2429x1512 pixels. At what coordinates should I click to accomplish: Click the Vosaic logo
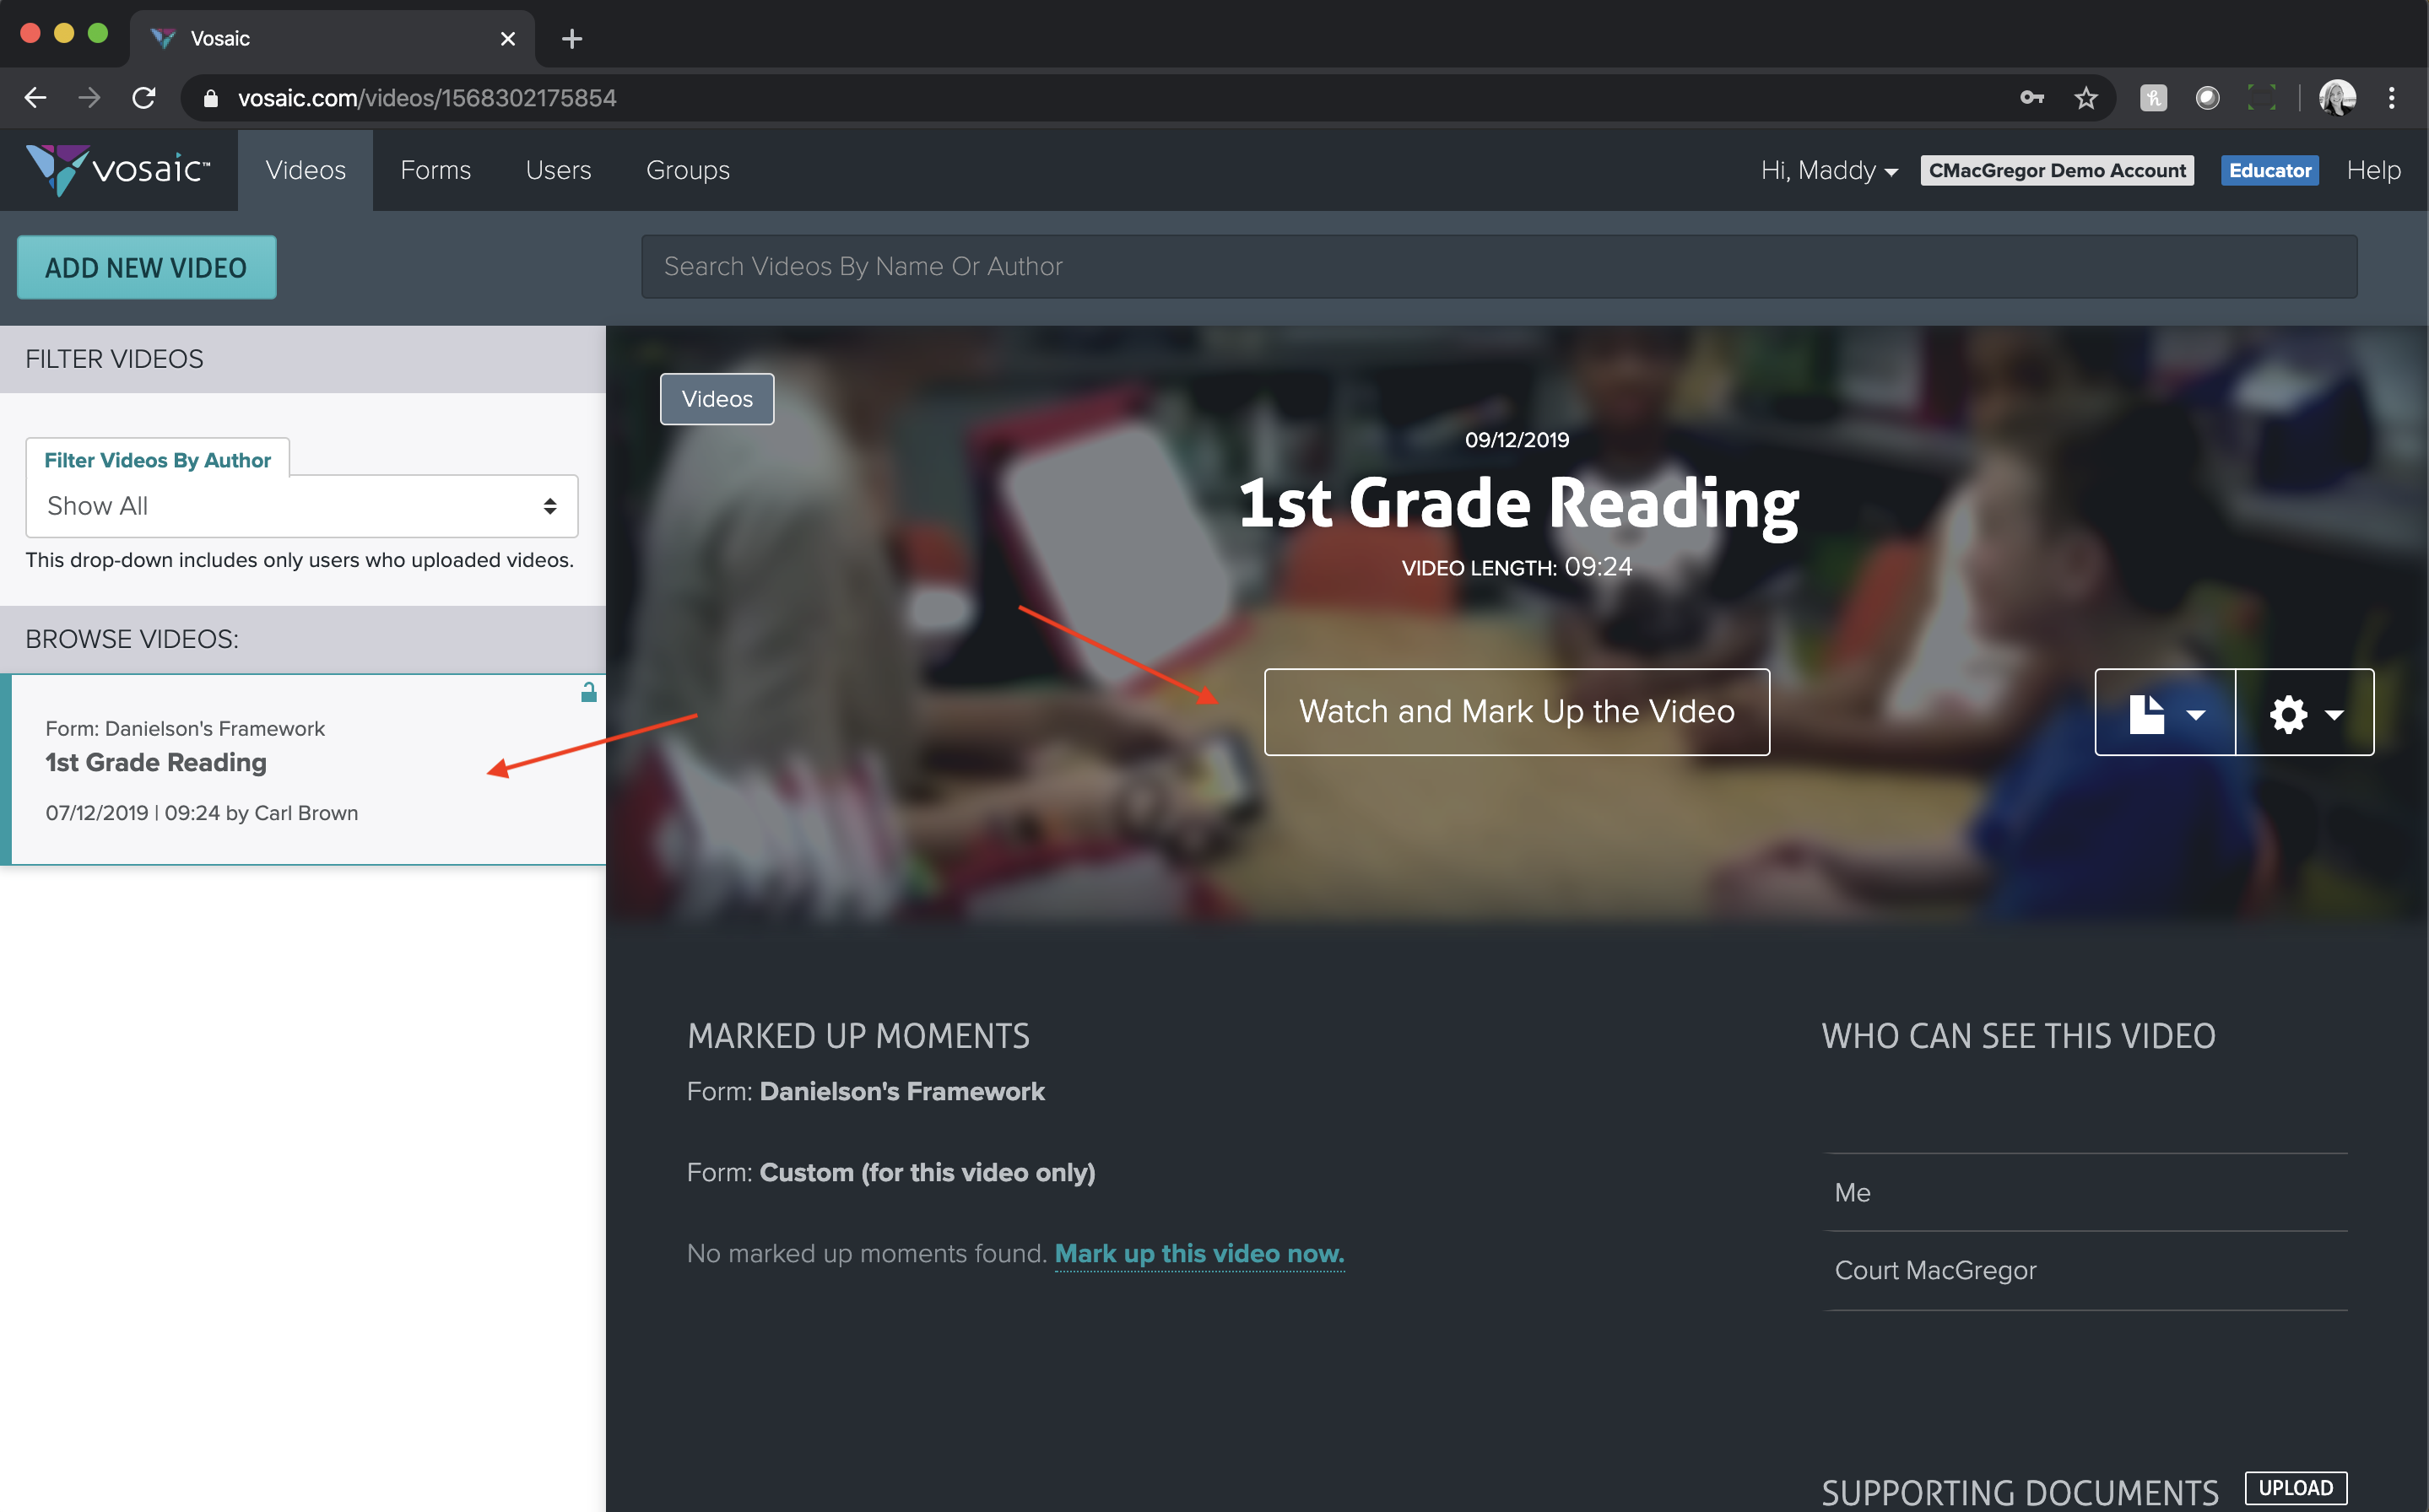click(x=118, y=169)
